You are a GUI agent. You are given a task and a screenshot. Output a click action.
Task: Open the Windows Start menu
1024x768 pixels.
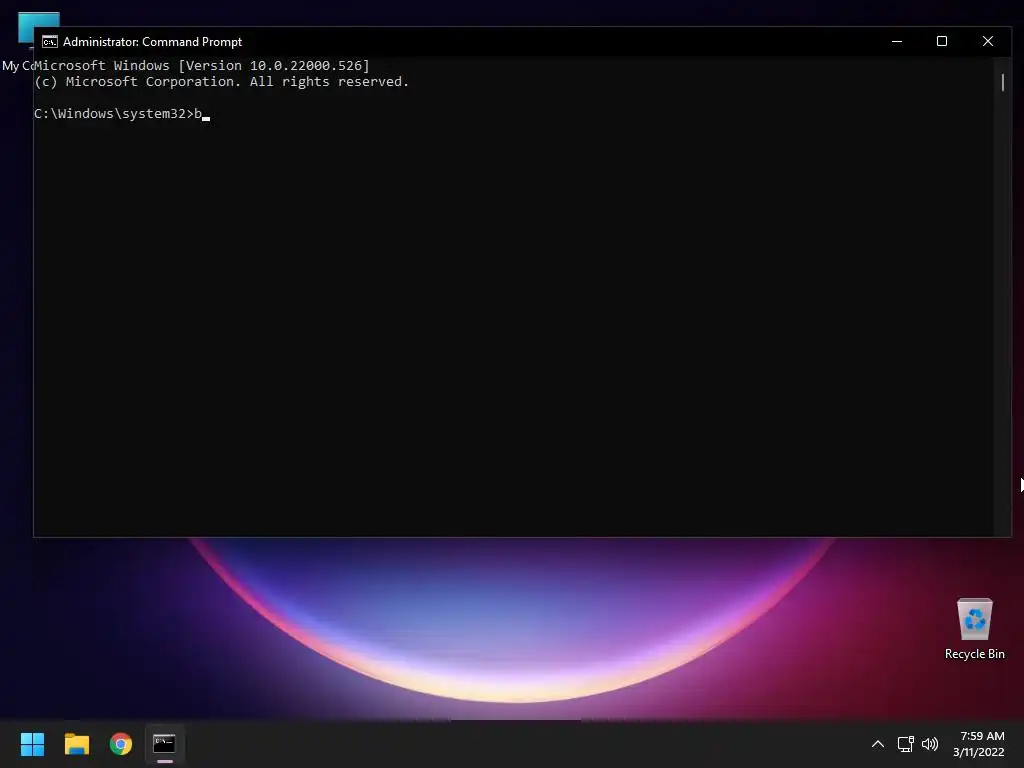[x=32, y=744]
